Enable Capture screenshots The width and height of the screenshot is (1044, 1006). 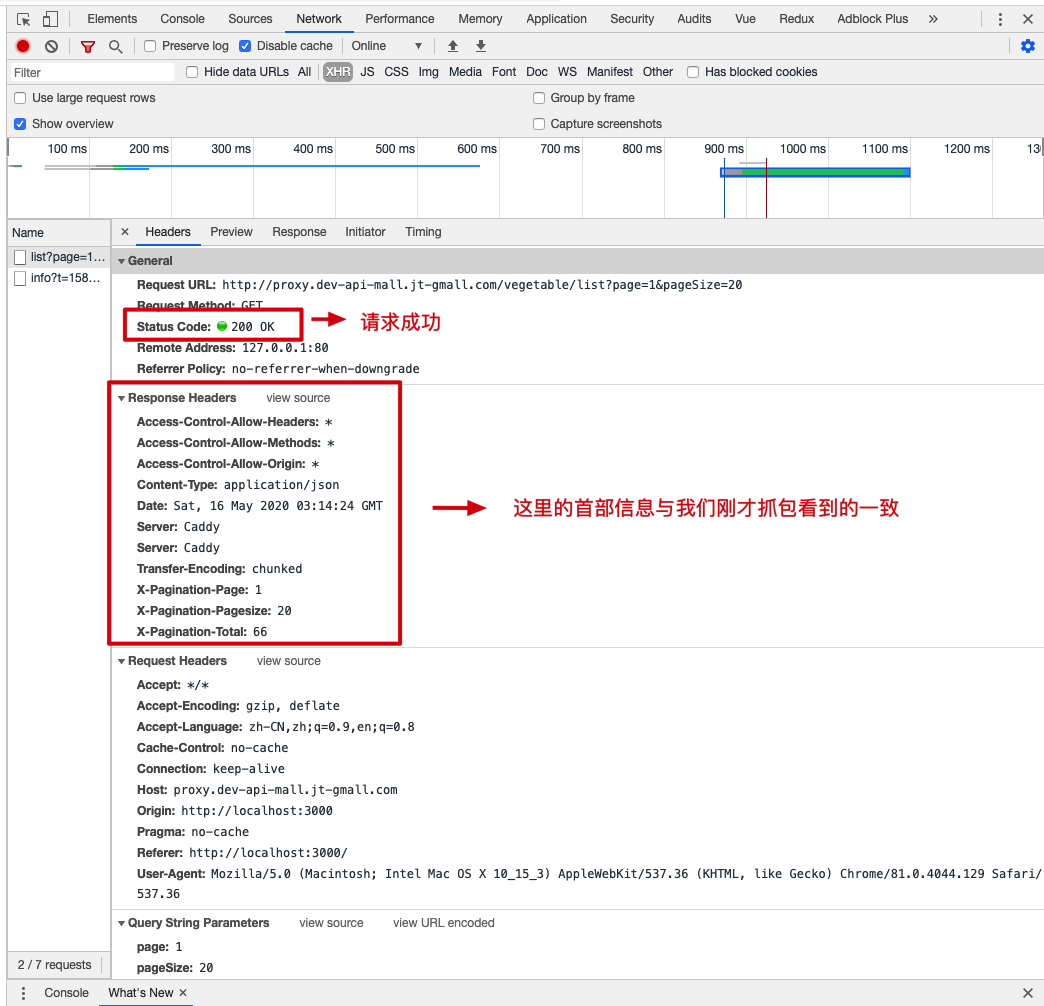[x=539, y=124]
